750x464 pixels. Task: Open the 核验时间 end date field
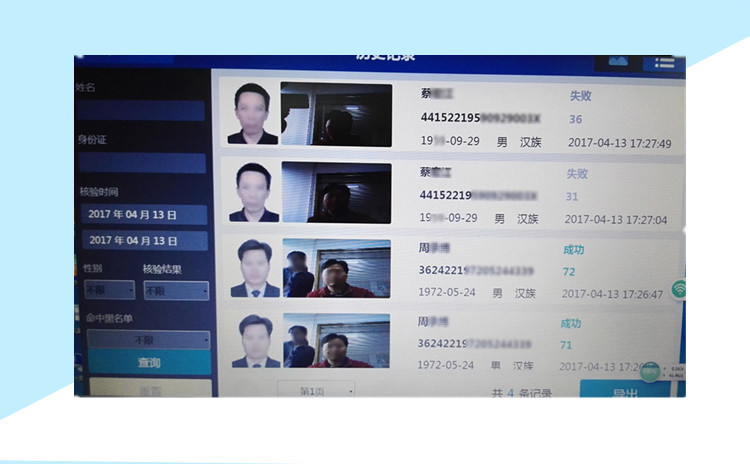145,240
